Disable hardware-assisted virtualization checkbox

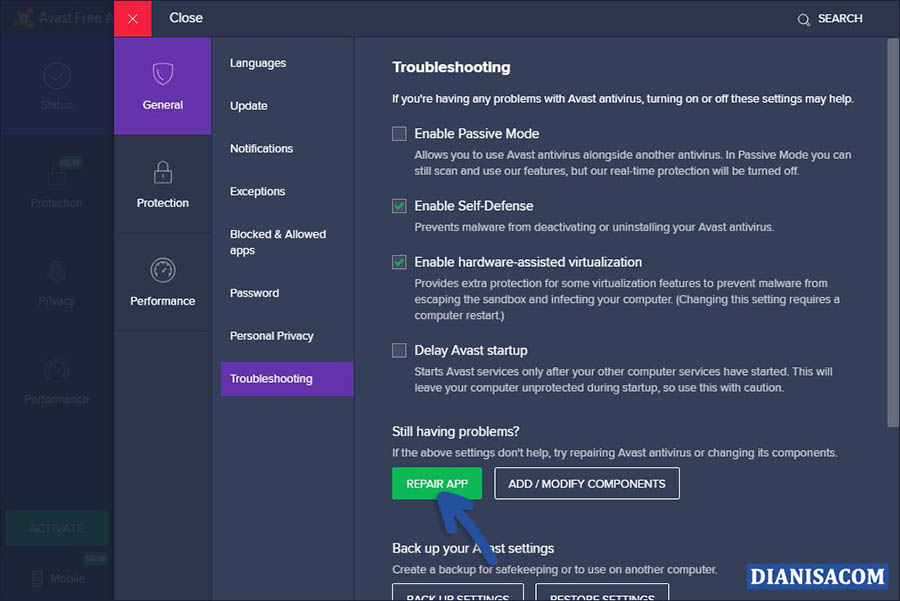coord(399,262)
